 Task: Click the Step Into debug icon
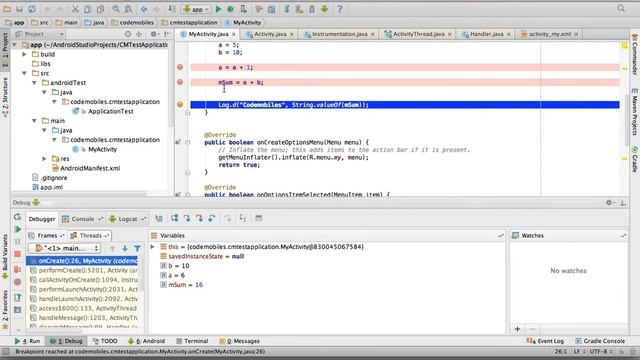point(187,218)
